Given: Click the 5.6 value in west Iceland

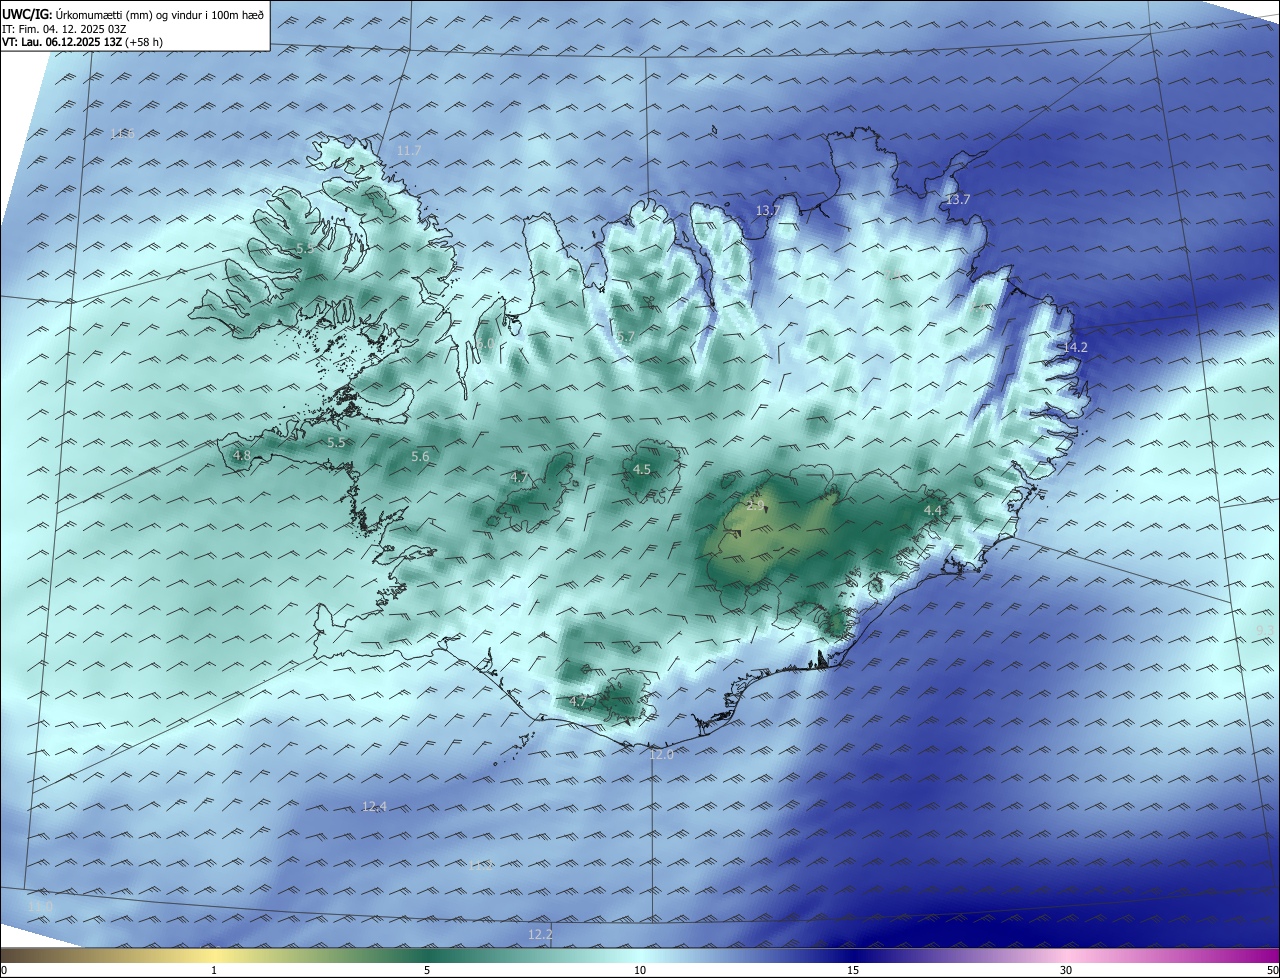Looking at the screenshot, I should point(420,457).
